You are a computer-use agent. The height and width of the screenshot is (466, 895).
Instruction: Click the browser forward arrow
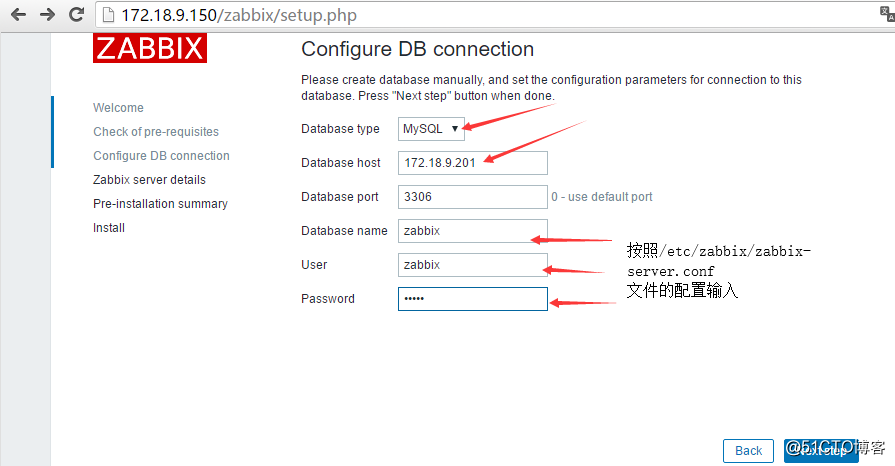tap(47, 14)
